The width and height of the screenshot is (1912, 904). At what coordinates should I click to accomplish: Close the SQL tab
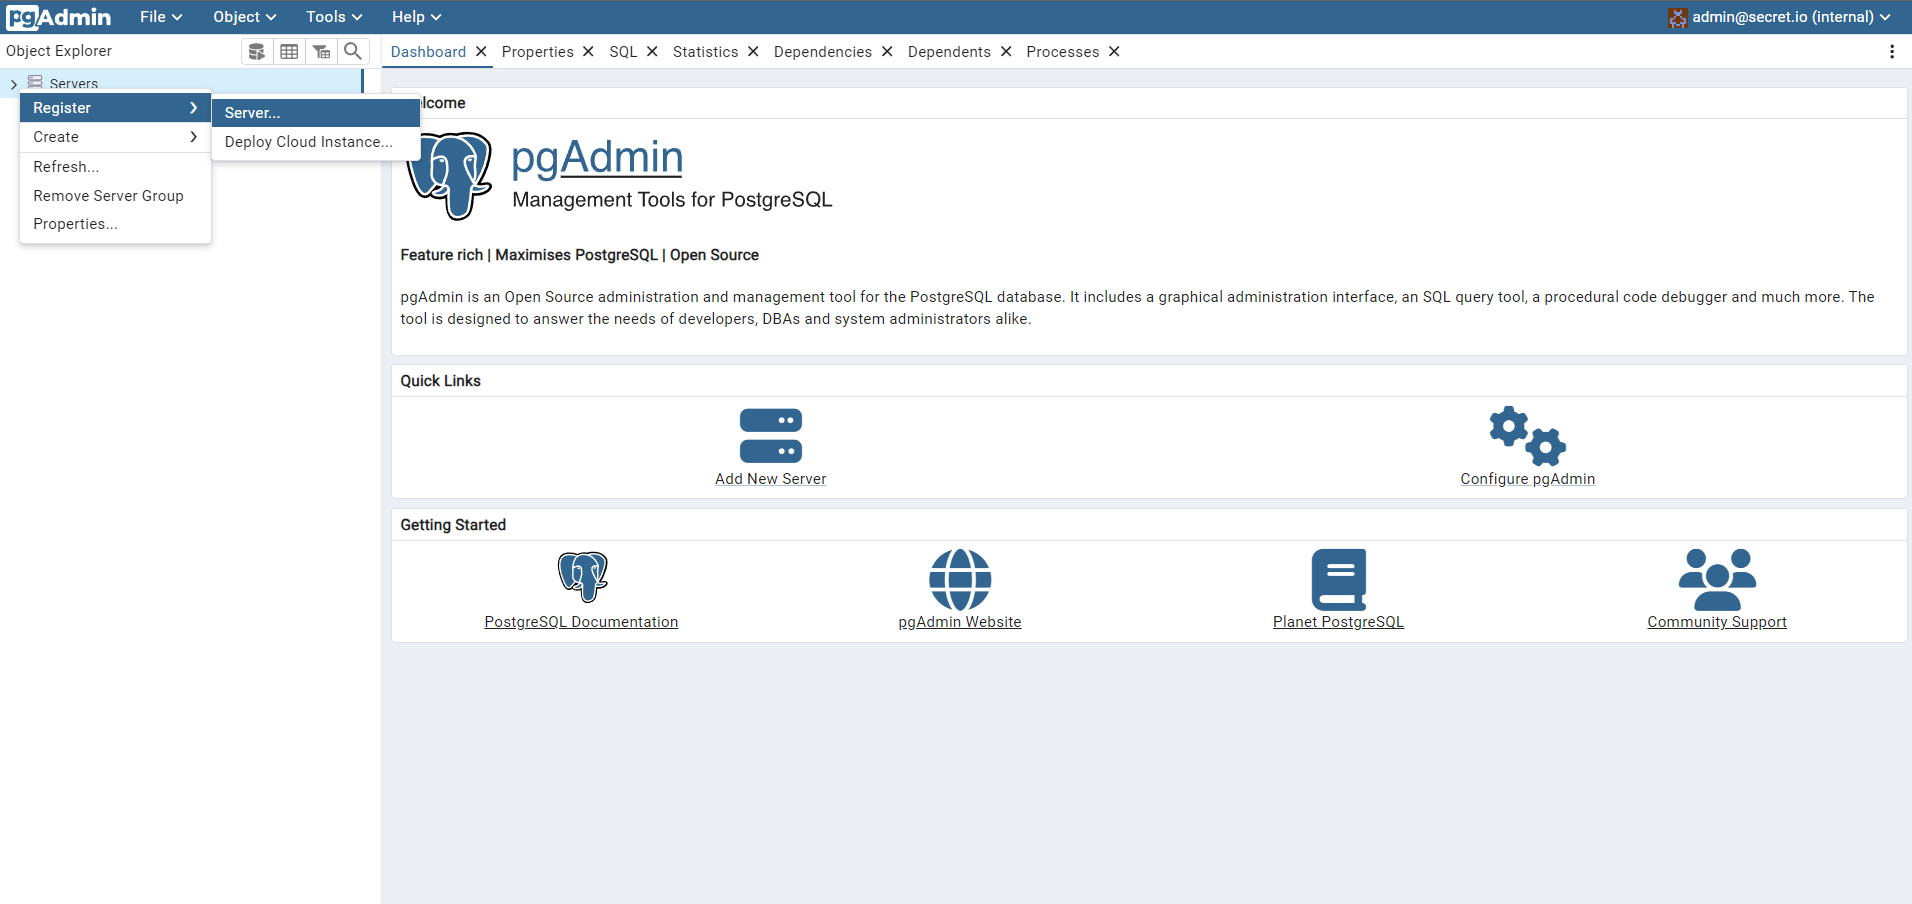[x=652, y=52]
